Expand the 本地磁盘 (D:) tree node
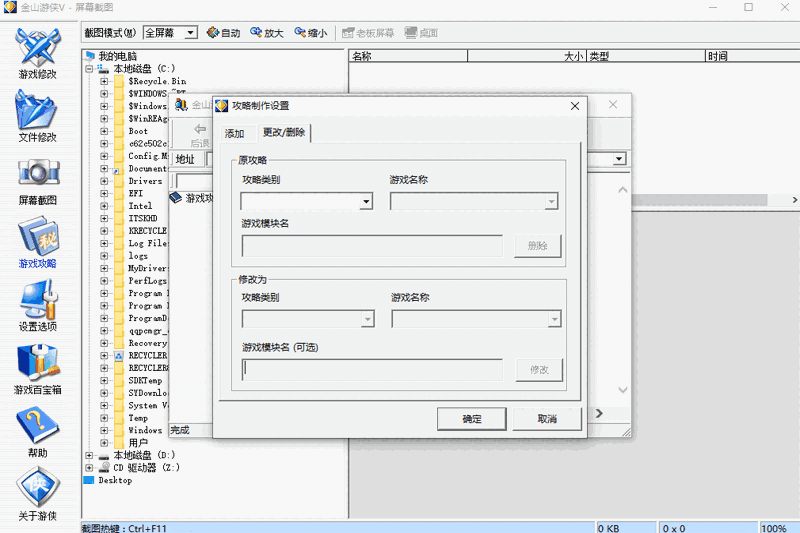800x533 pixels. (x=89, y=455)
